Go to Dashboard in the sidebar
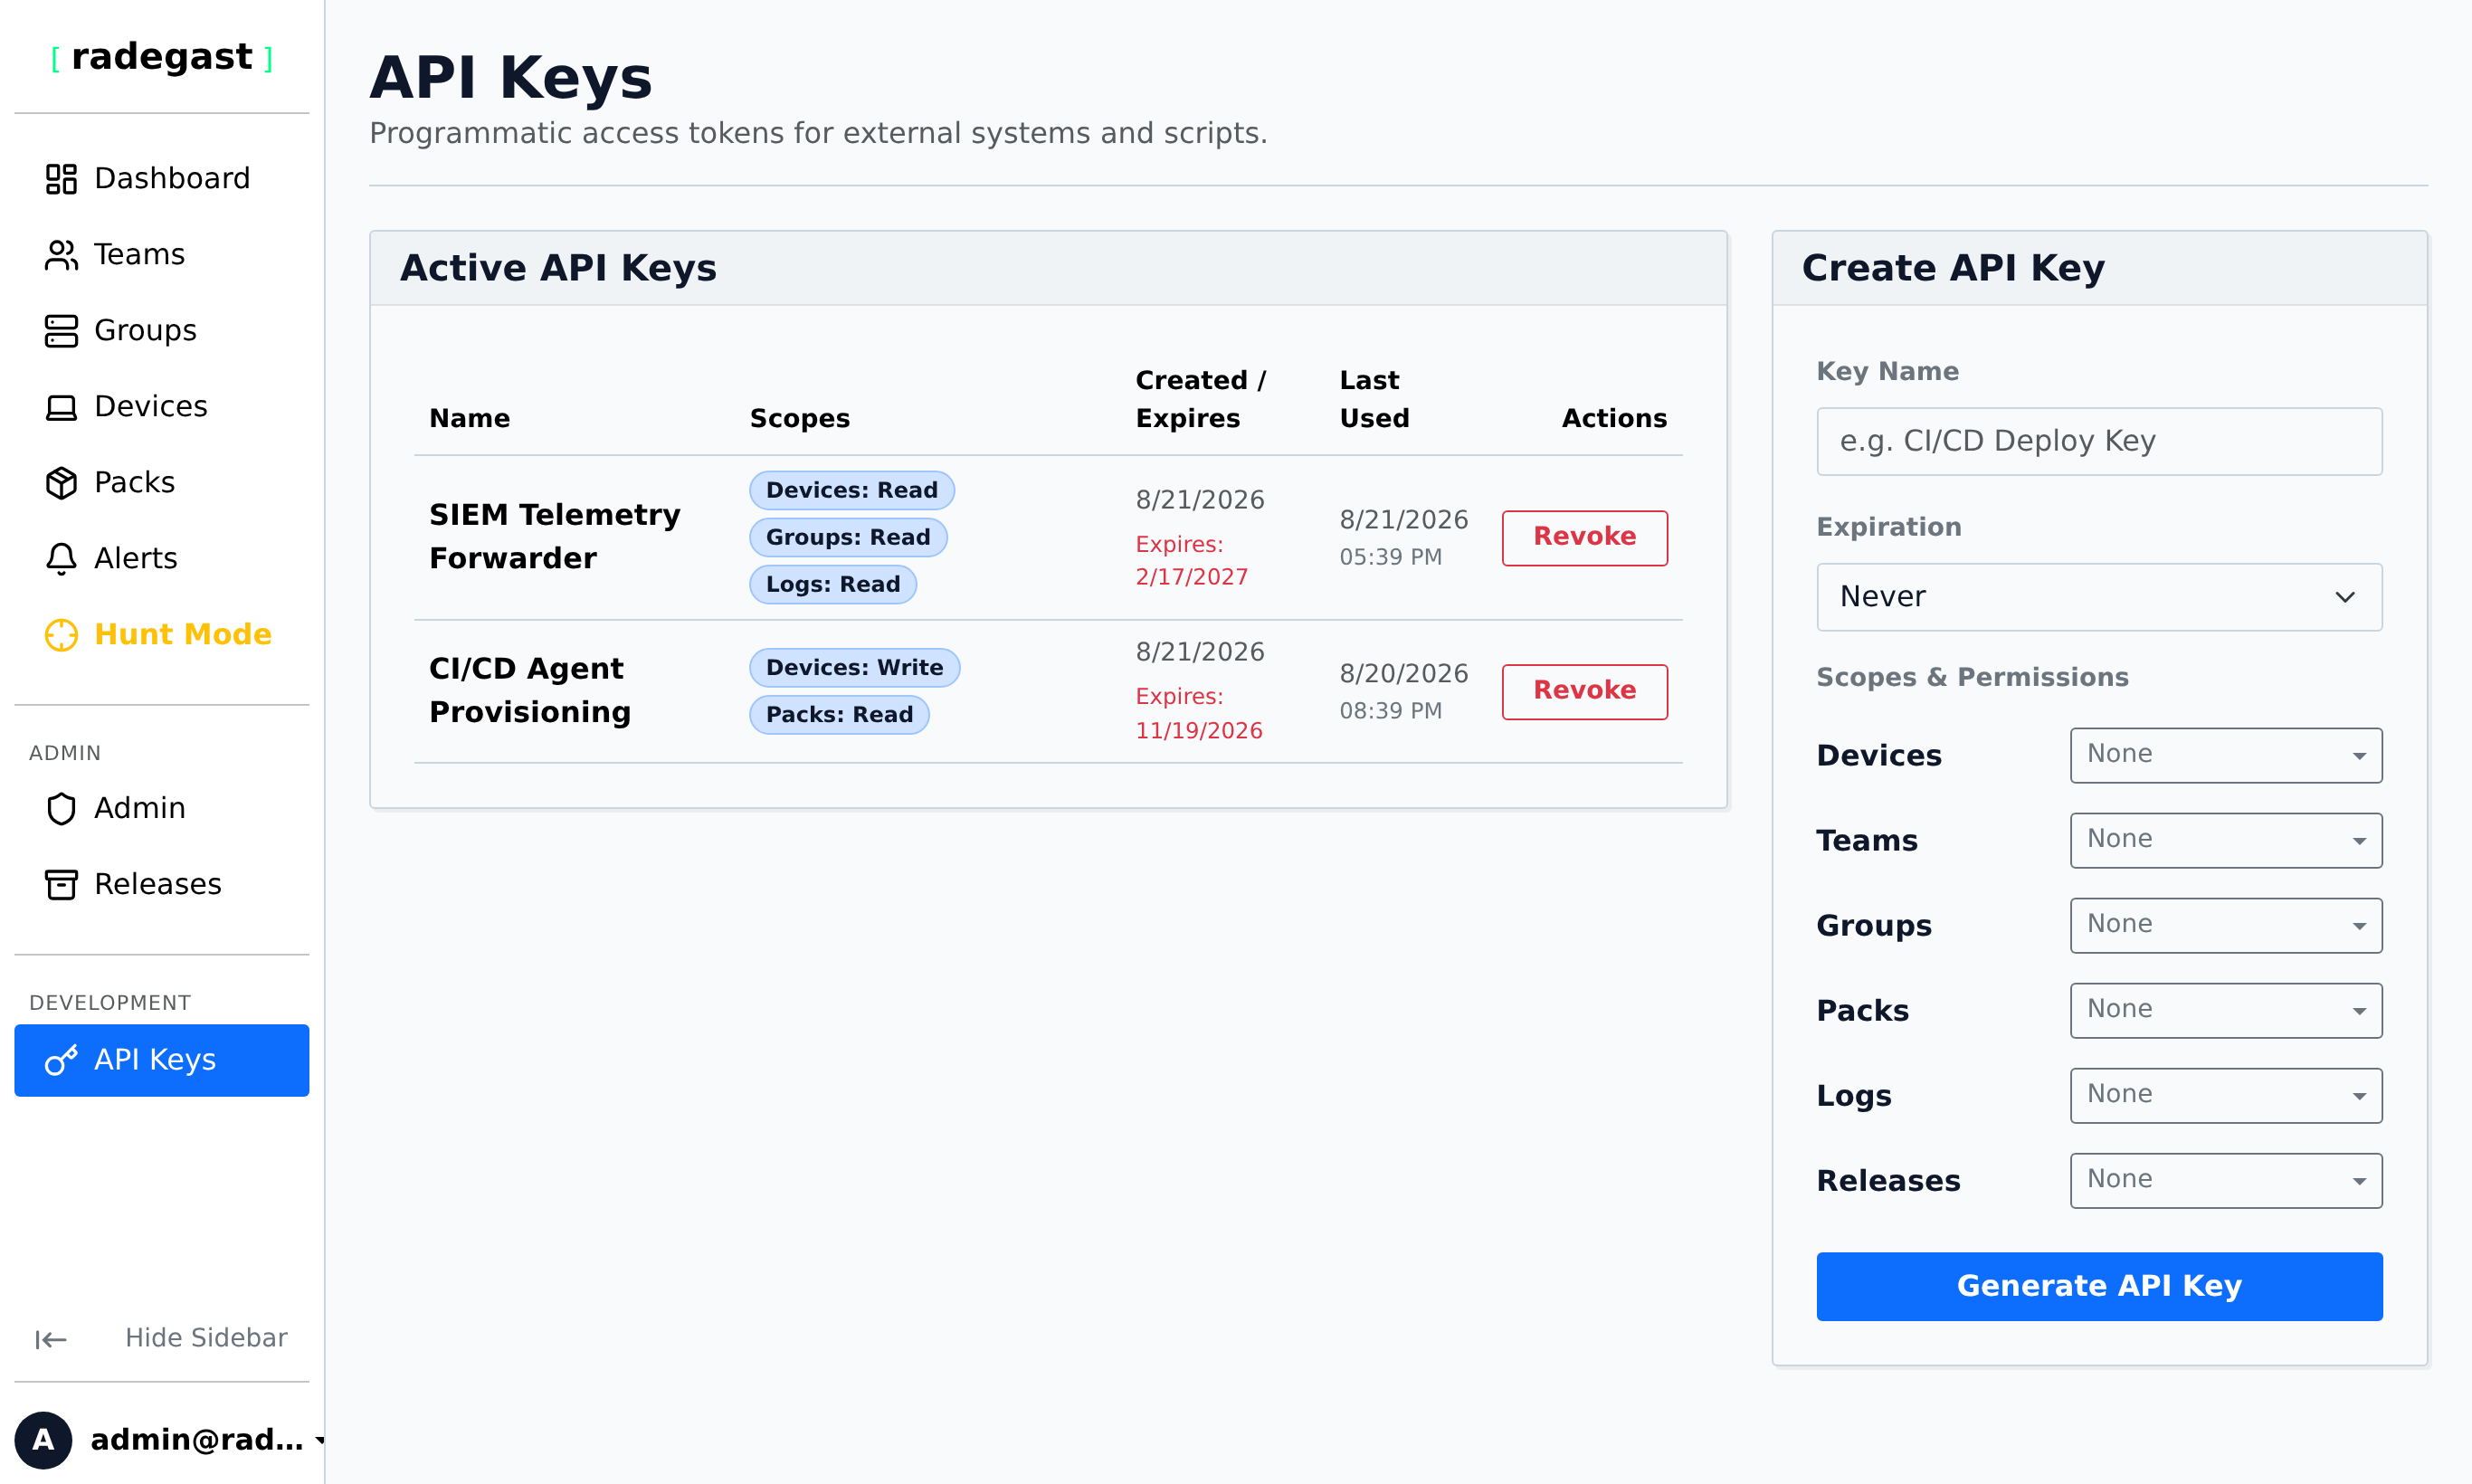 coord(161,179)
